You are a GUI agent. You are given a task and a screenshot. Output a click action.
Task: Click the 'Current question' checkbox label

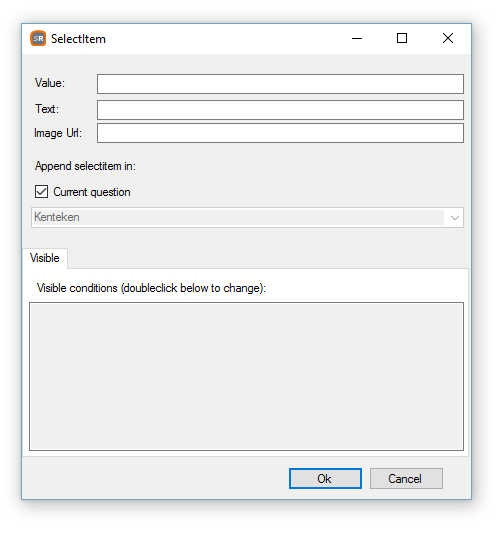click(x=92, y=192)
